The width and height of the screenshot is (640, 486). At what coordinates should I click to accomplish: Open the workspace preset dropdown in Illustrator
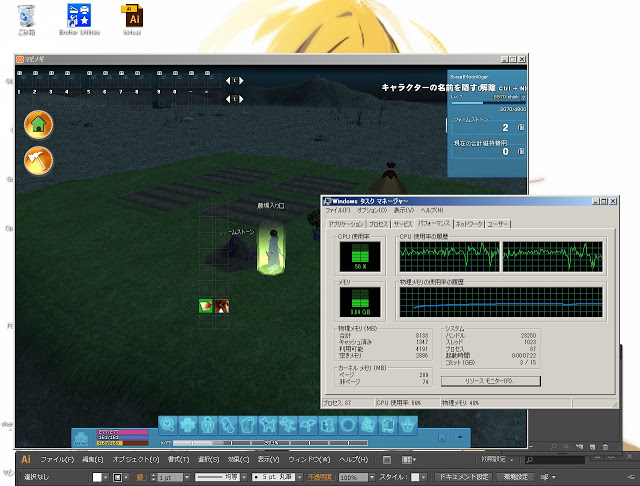point(497,459)
